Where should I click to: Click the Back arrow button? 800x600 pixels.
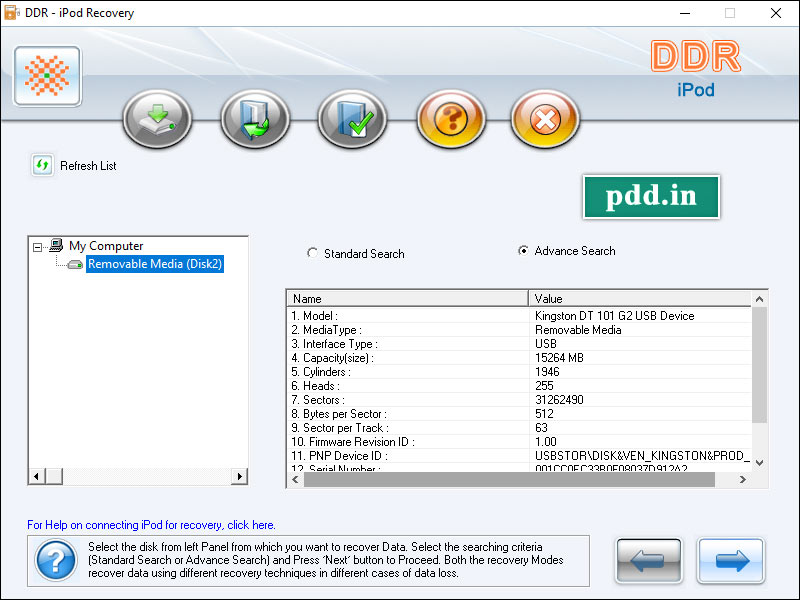648,561
